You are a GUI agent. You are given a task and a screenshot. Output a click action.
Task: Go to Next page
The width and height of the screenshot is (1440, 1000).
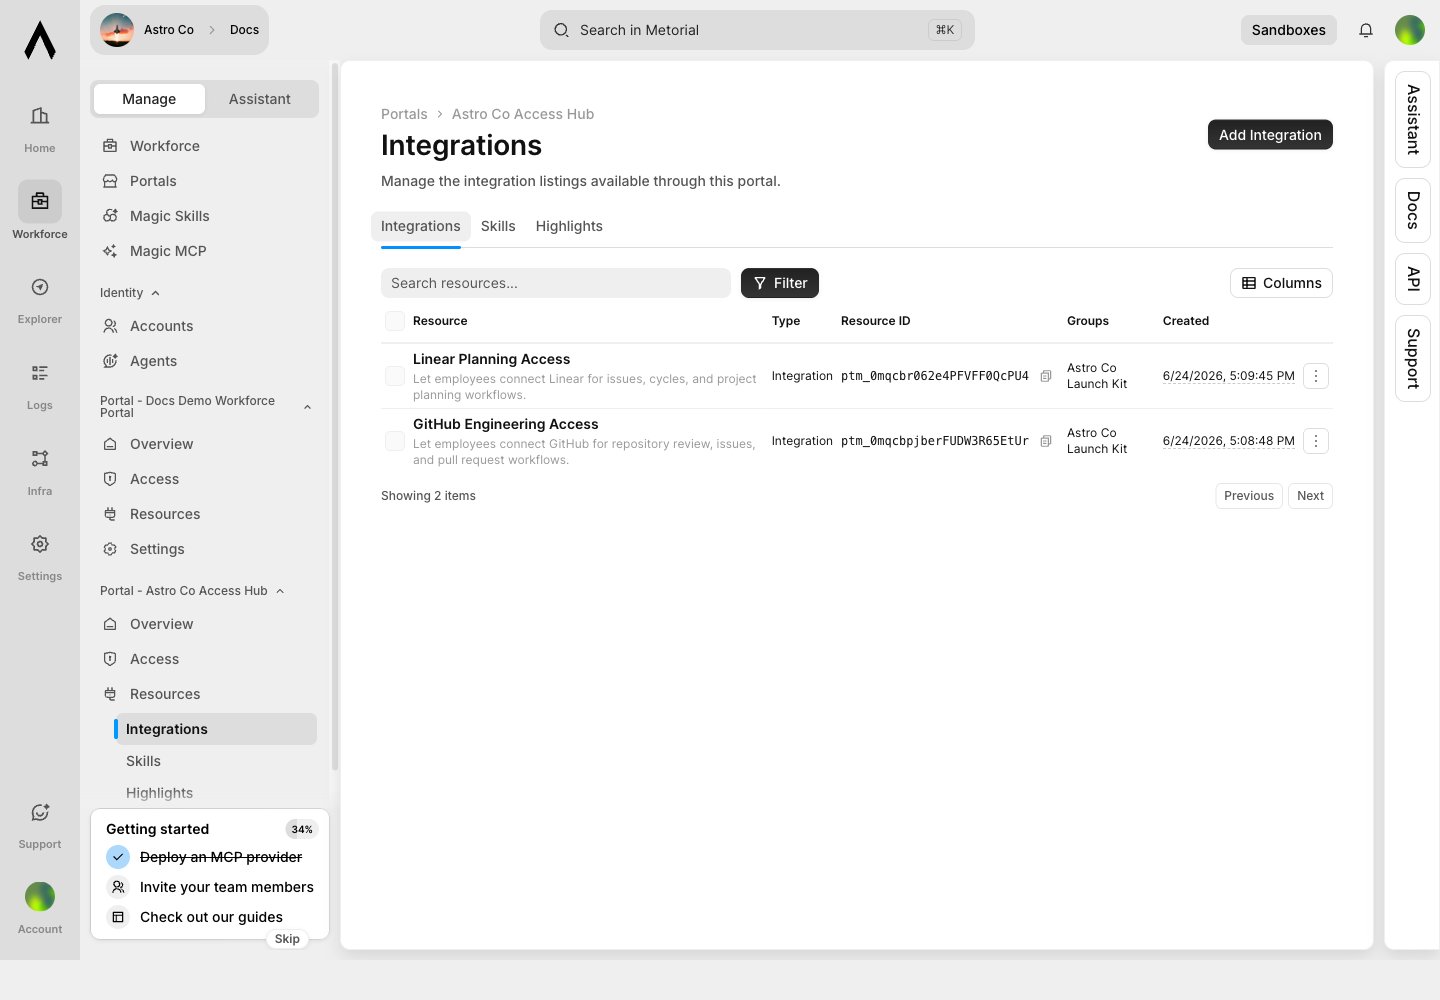tap(1310, 496)
